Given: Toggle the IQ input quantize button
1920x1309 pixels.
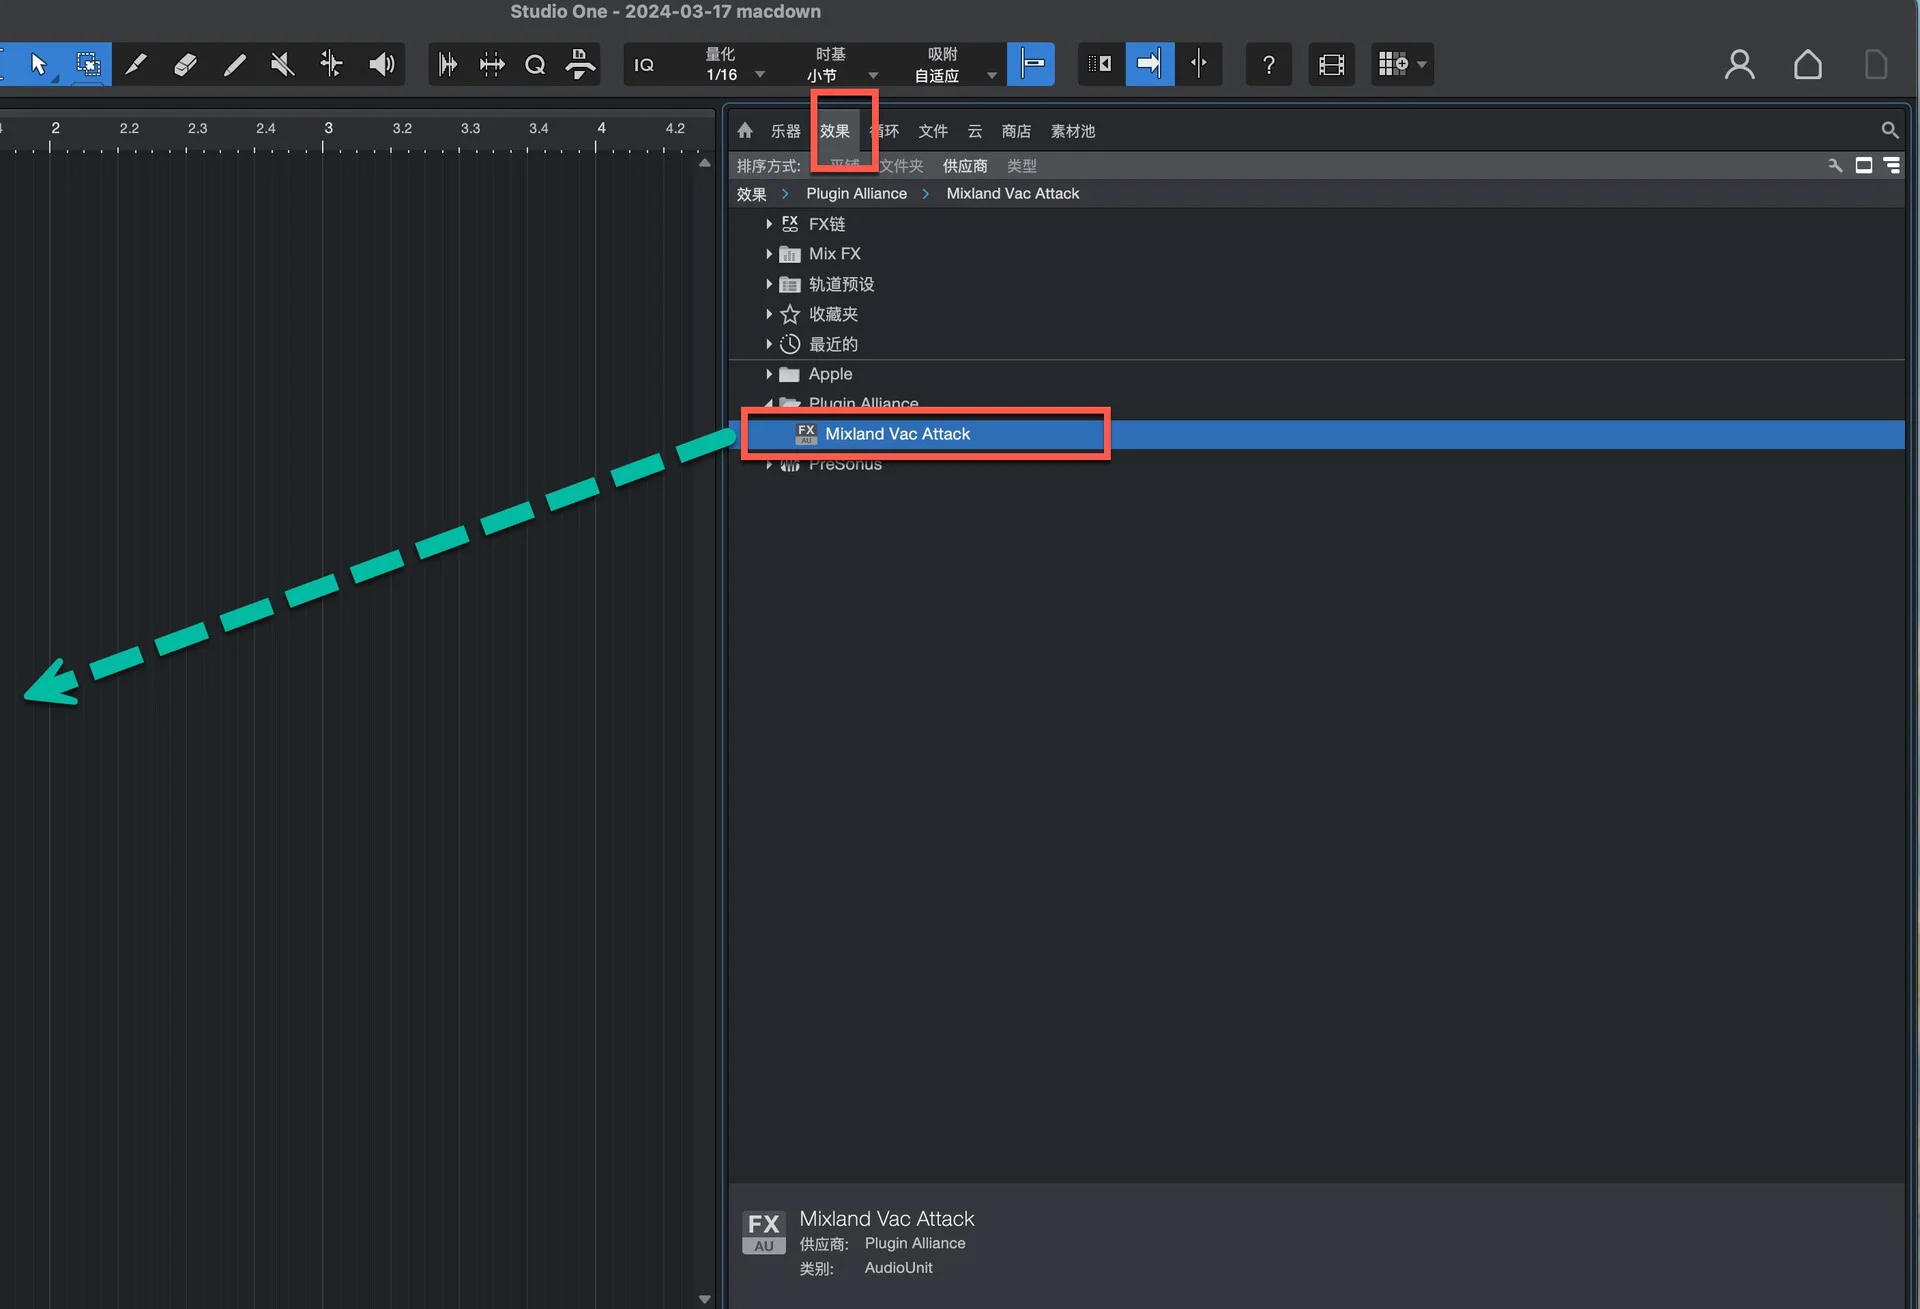Looking at the screenshot, I should (644, 65).
